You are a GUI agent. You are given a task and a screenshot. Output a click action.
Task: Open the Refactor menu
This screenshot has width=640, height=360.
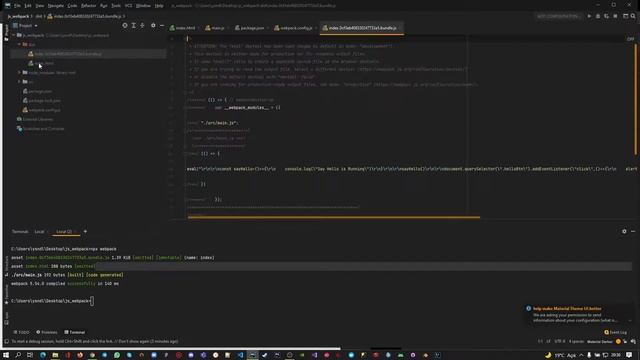(x=88, y=6)
